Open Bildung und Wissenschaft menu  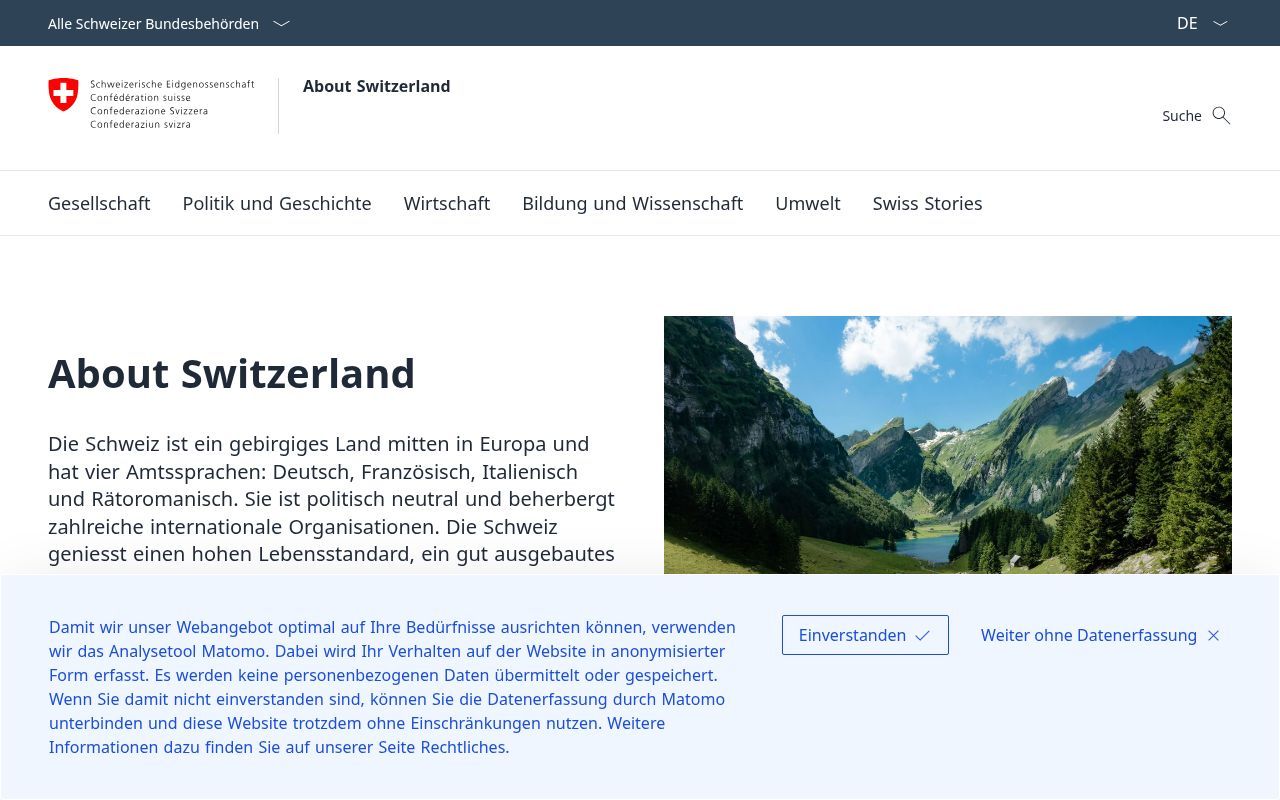click(x=632, y=203)
